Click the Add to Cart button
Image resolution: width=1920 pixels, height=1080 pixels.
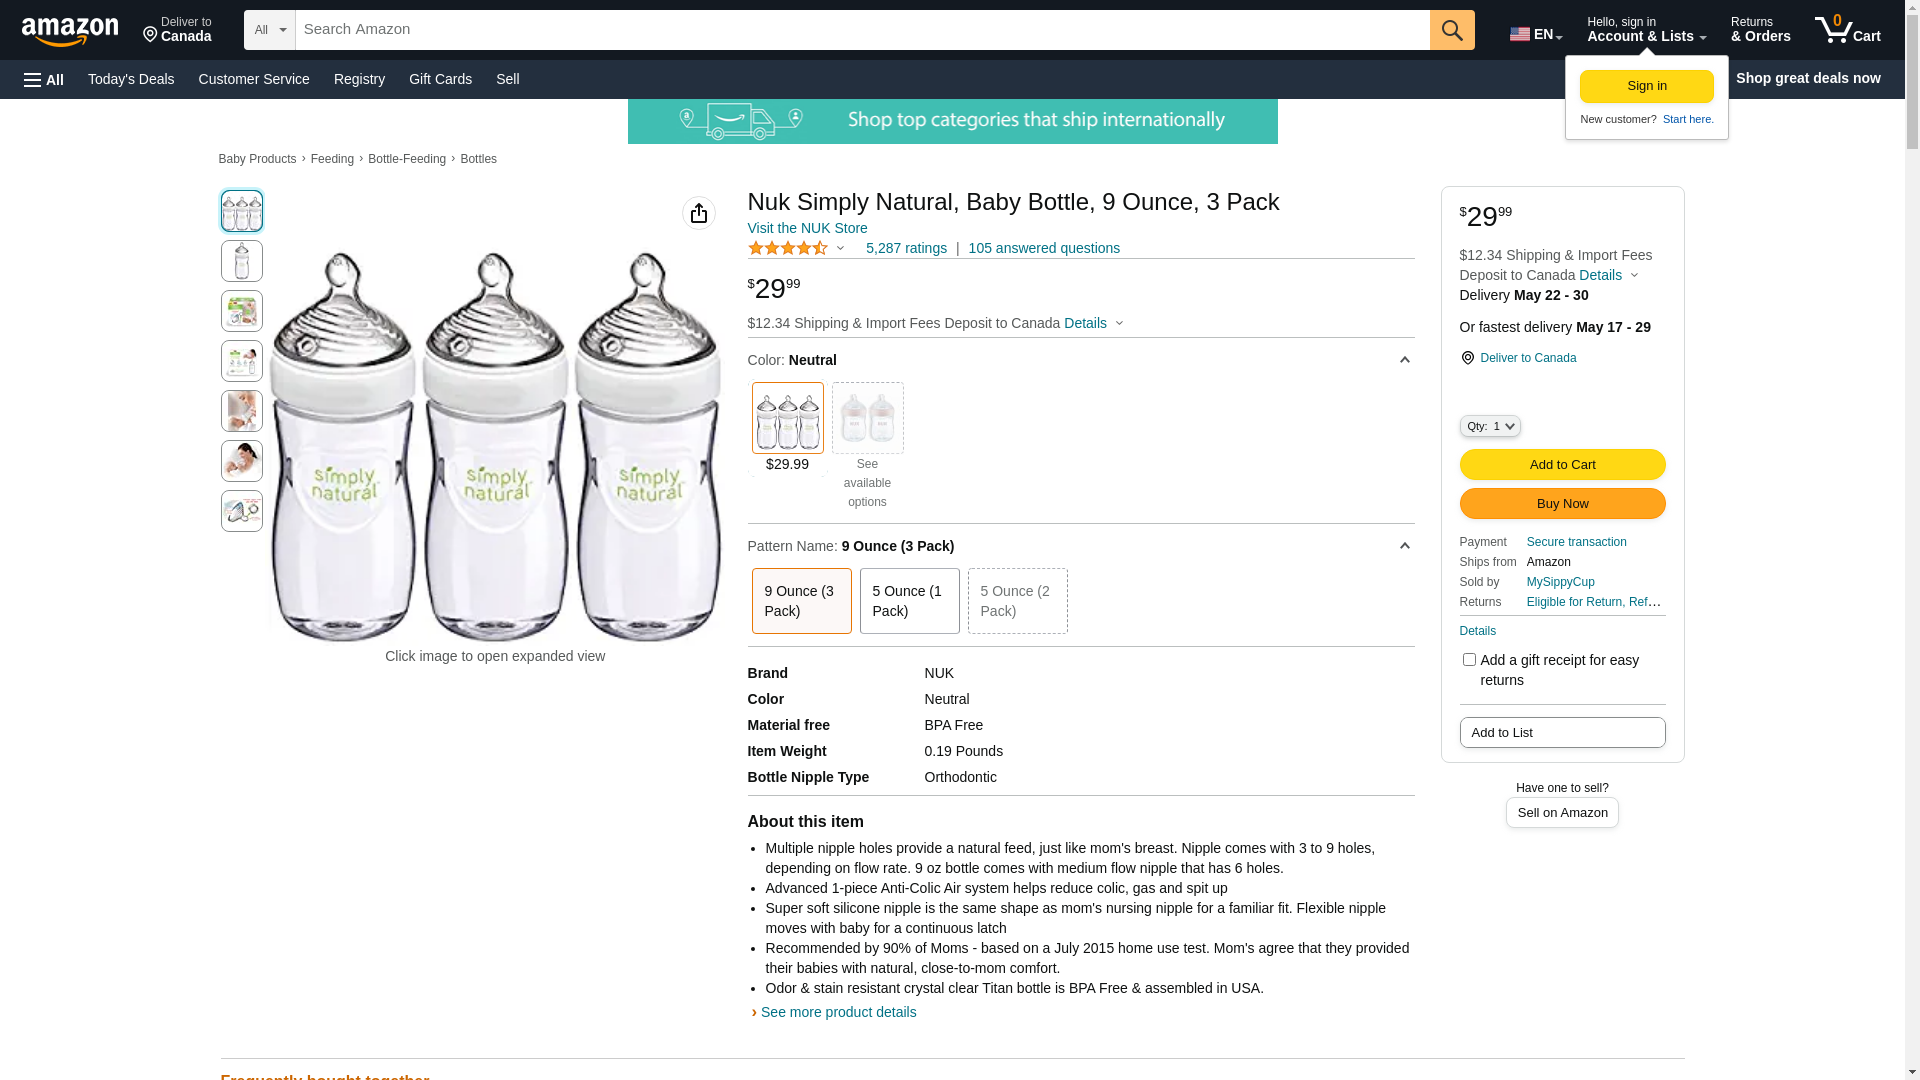[1562, 465]
